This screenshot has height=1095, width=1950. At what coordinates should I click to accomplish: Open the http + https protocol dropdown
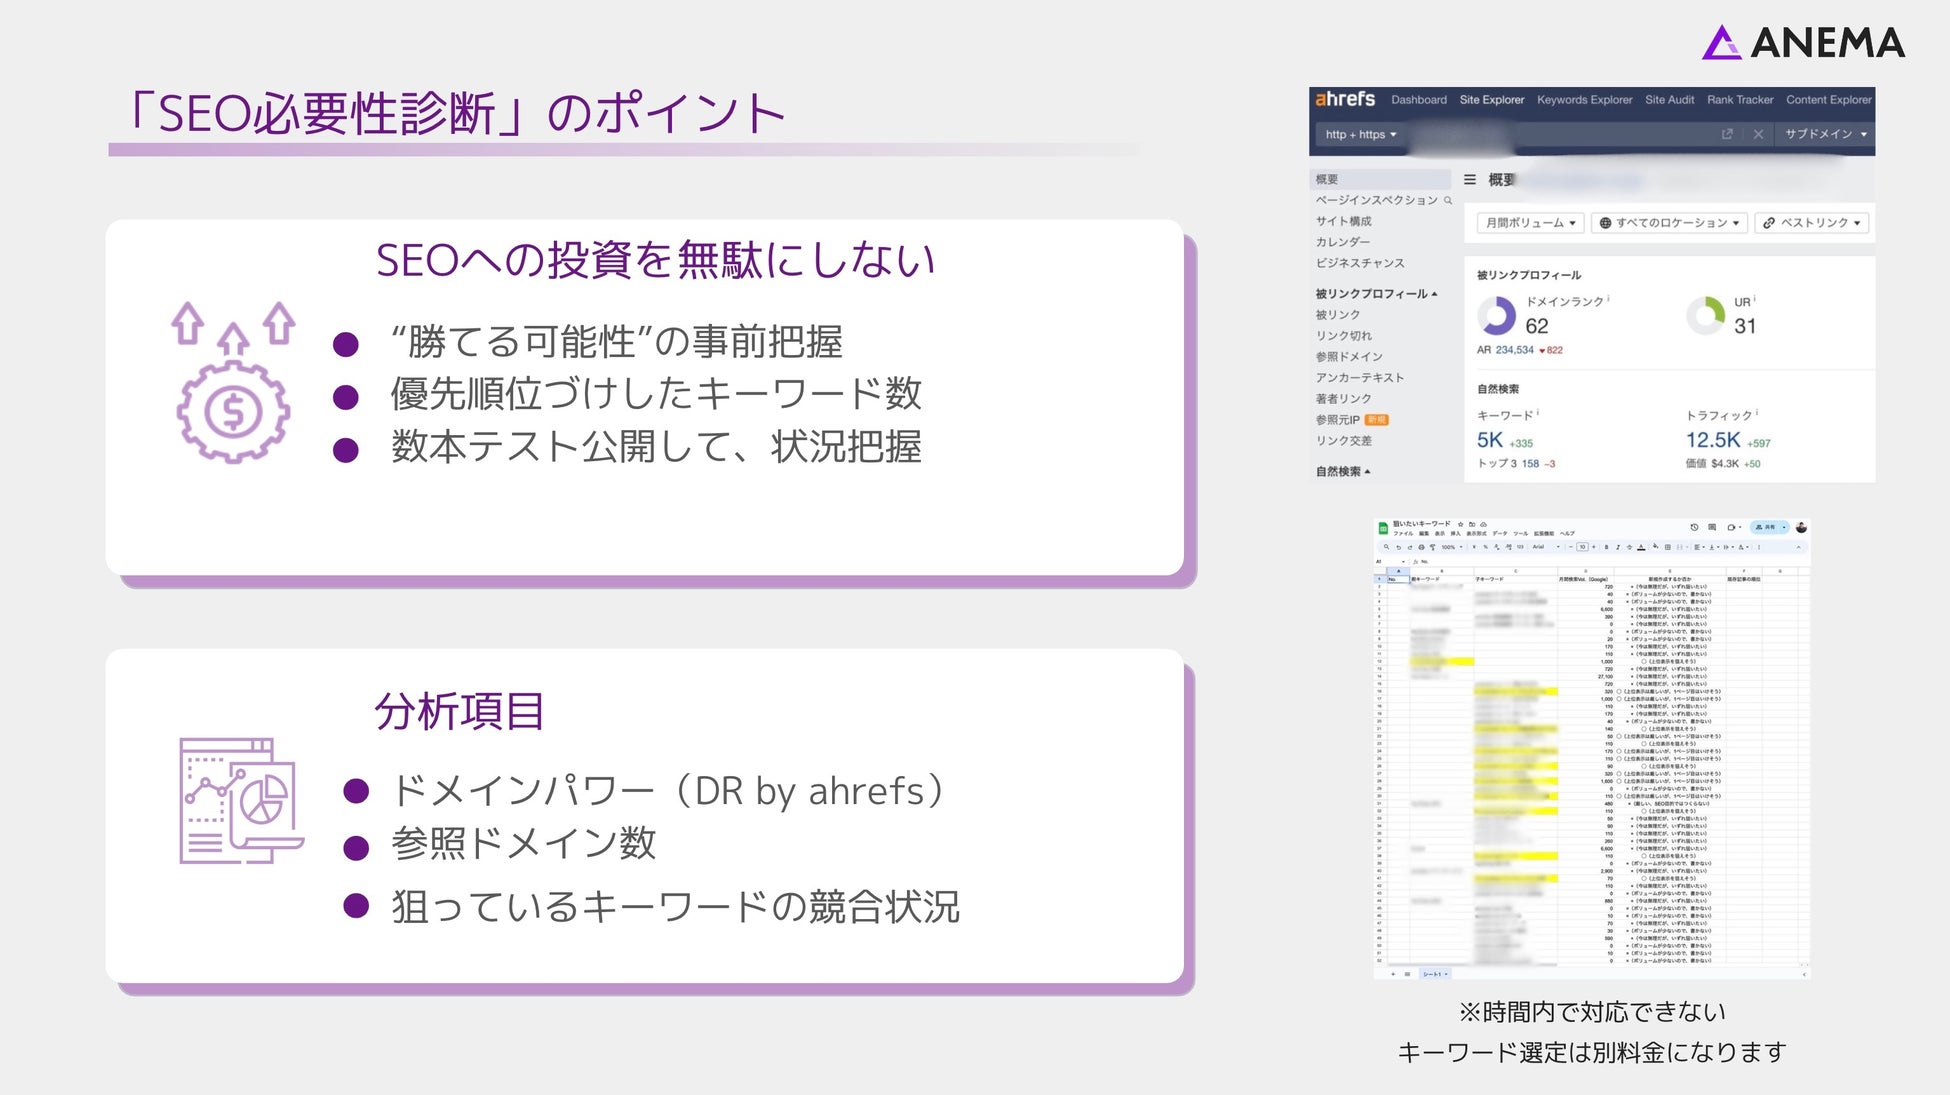(x=1360, y=134)
